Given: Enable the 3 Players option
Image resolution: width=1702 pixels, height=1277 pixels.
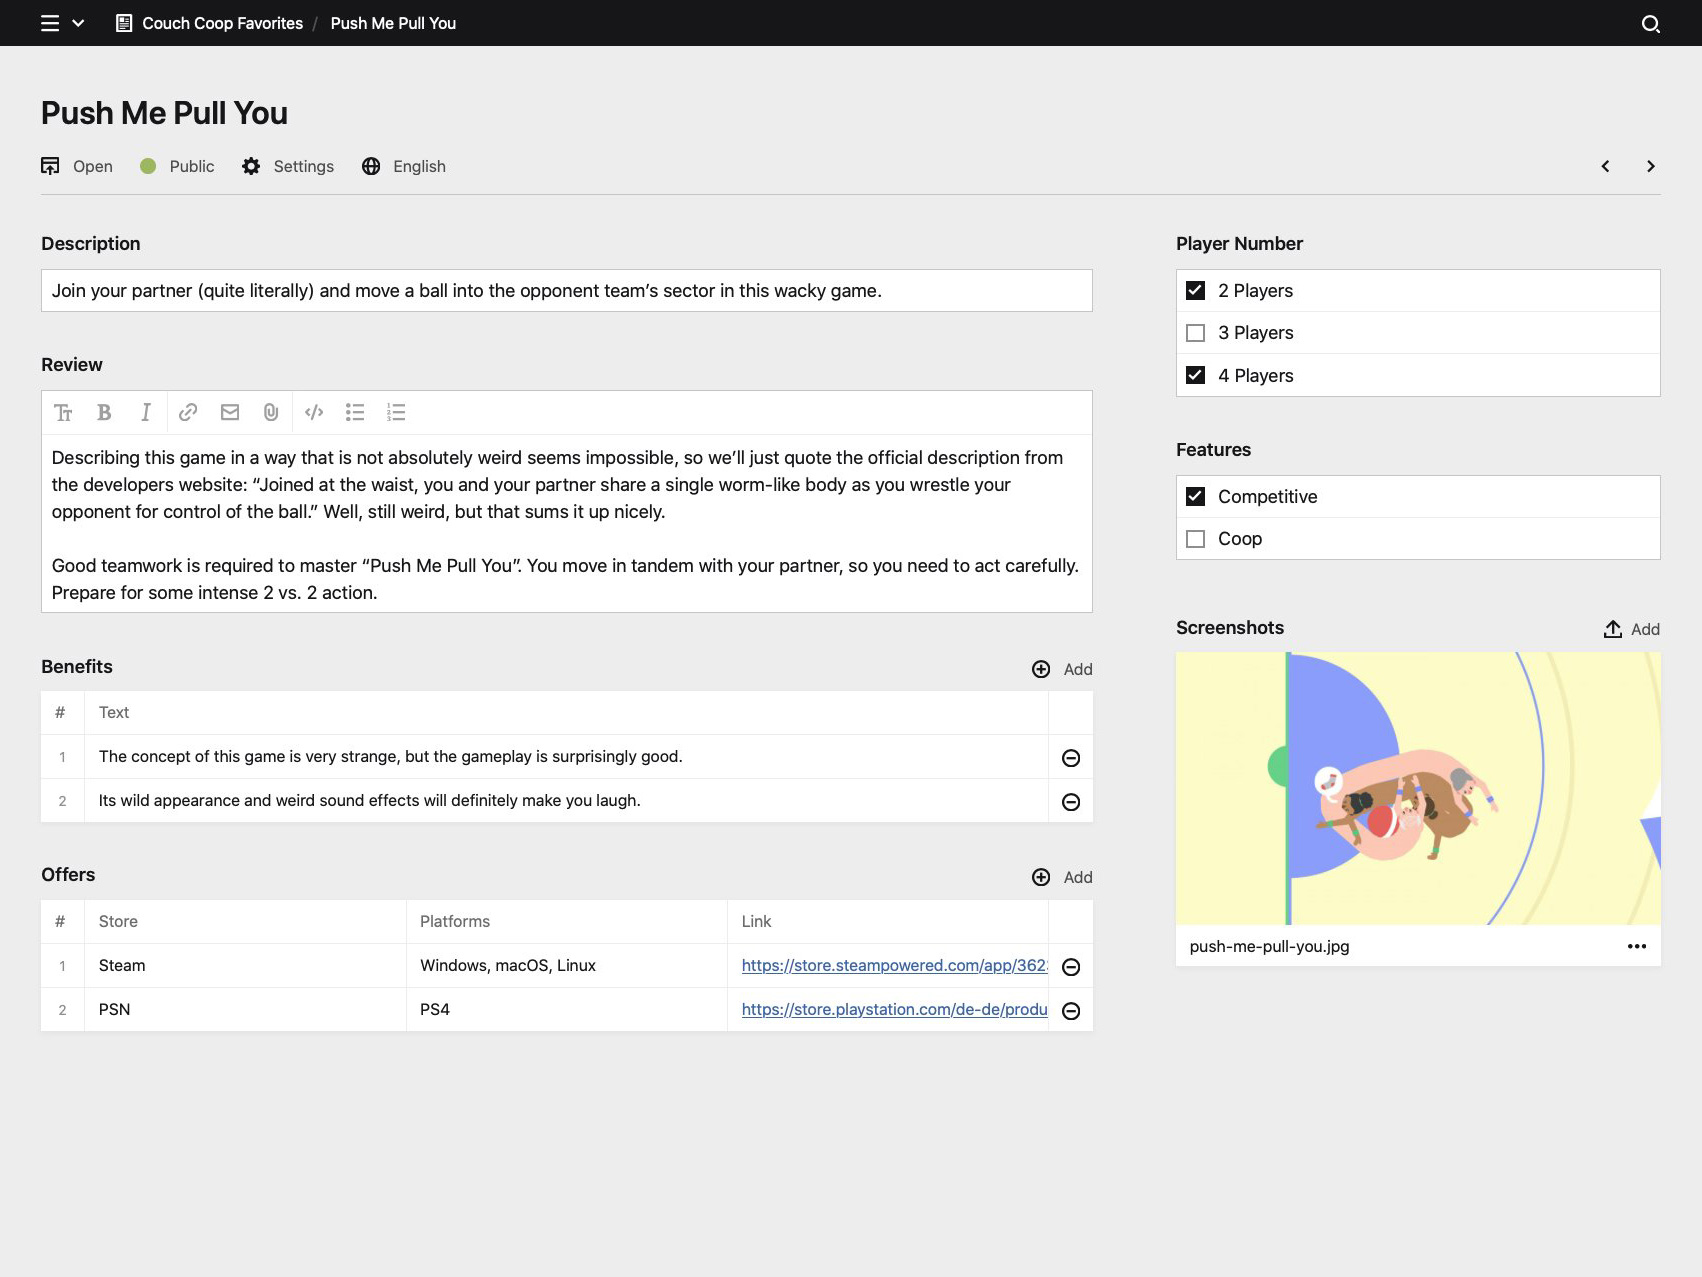Looking at the screenshot, I should coord(1196,332).
